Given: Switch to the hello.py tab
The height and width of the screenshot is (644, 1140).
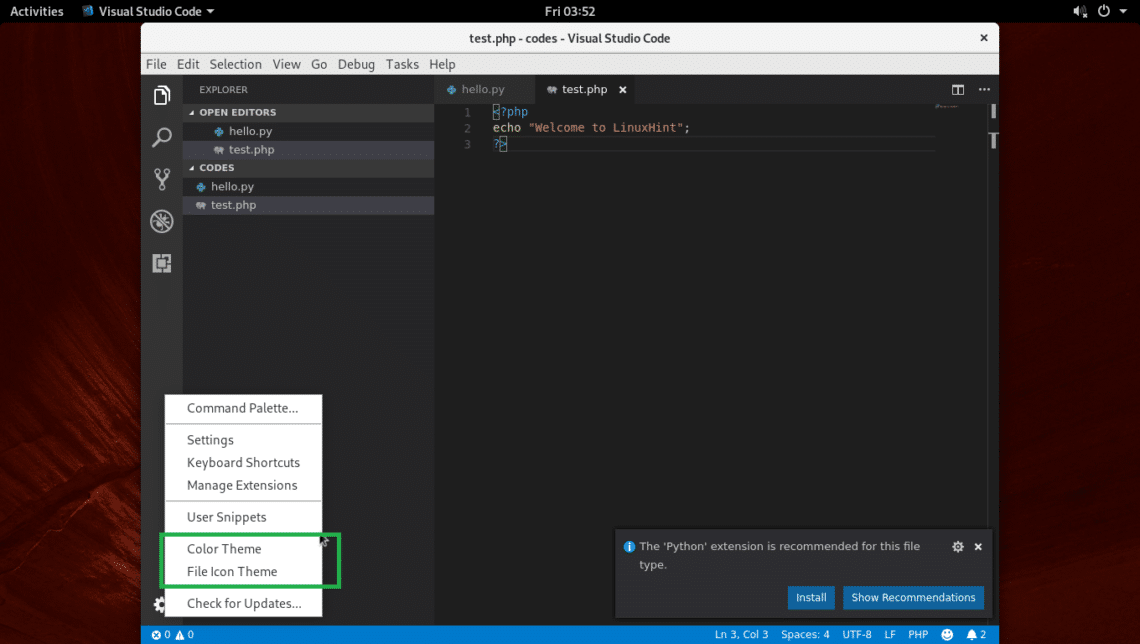Looking at the screenshot, I should (x=482, y=90).
